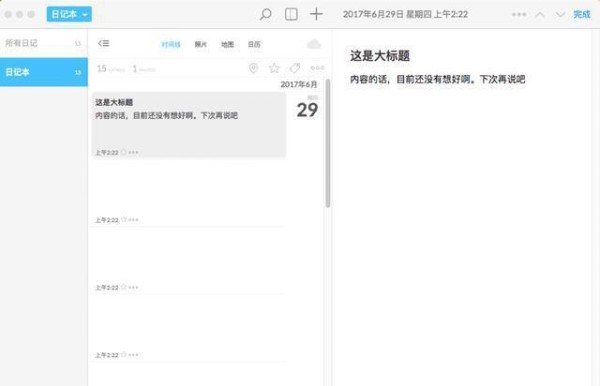This screenshot has height=386, width=600.
Task: Switch to the 日历 tab
Action: [254, 44]
